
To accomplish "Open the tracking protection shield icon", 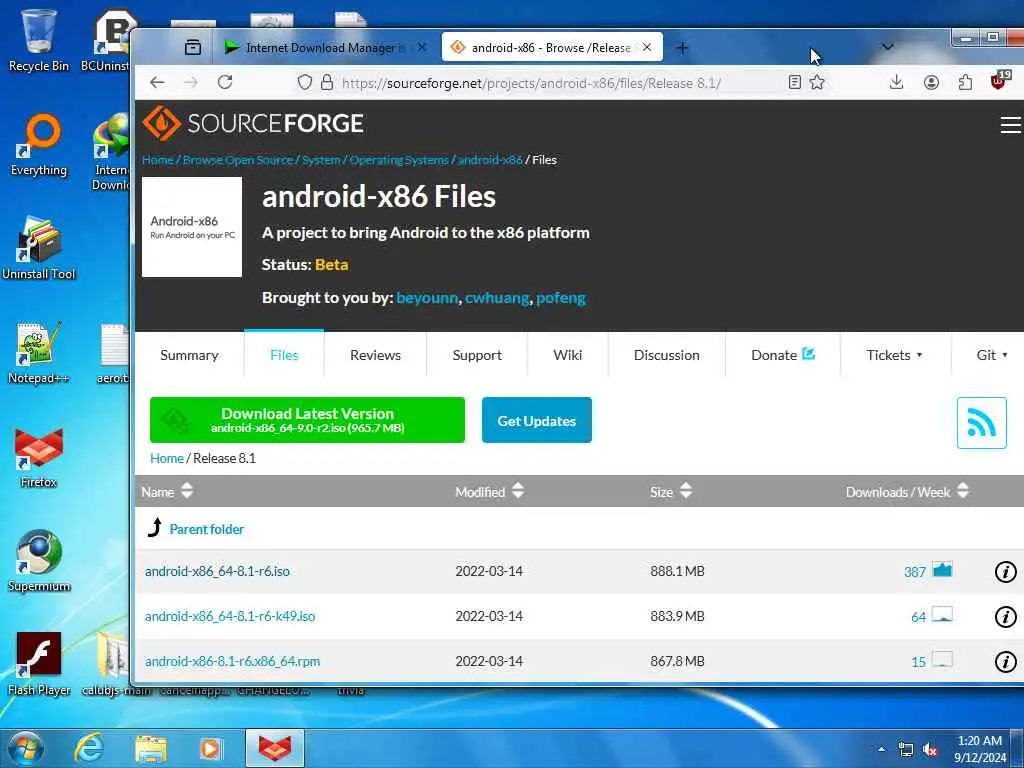I will [305, 82].
